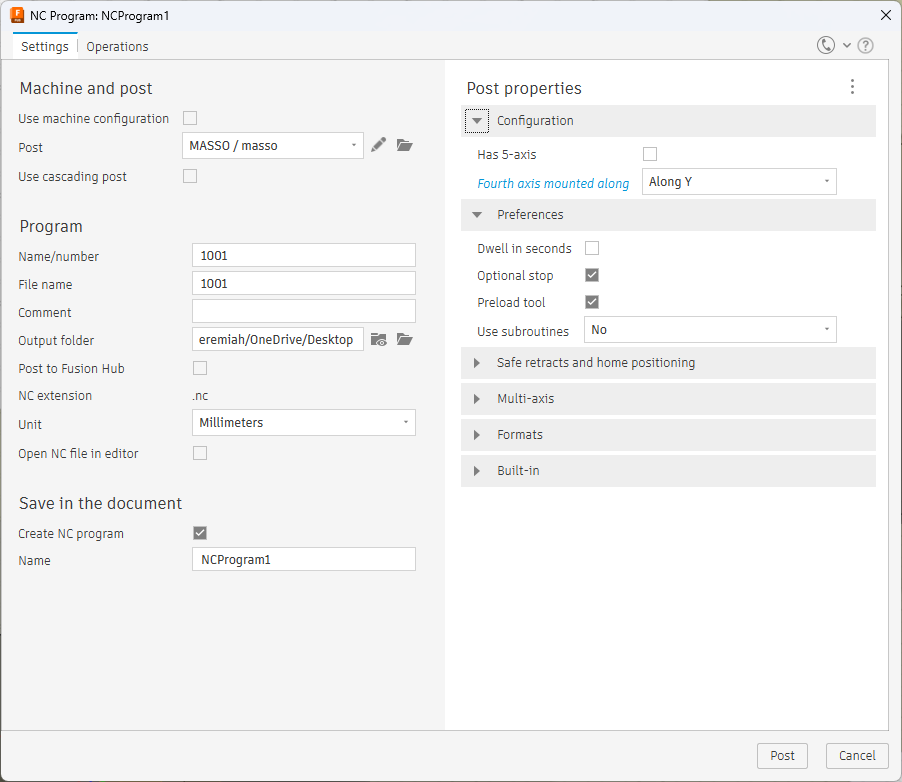Select the Settings tab
This screenshot has width=902, height=782.
coord(45,46)
